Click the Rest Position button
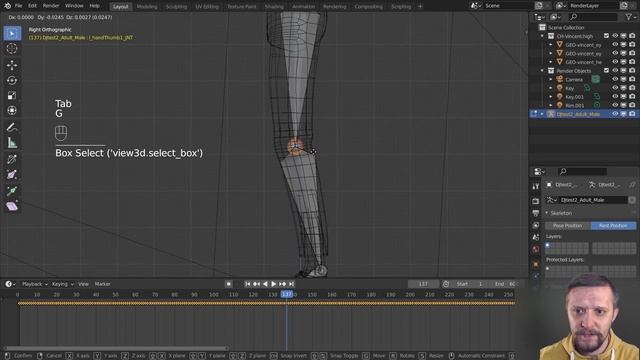This screenshot has width=640, height=360. point(613,226)
